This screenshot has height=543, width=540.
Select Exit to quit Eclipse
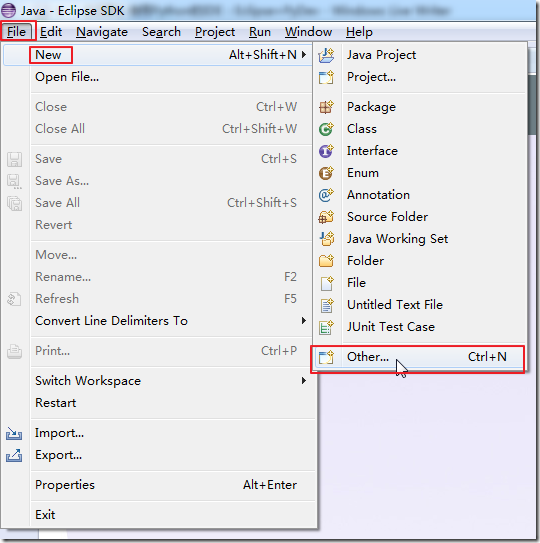[158, 515]
